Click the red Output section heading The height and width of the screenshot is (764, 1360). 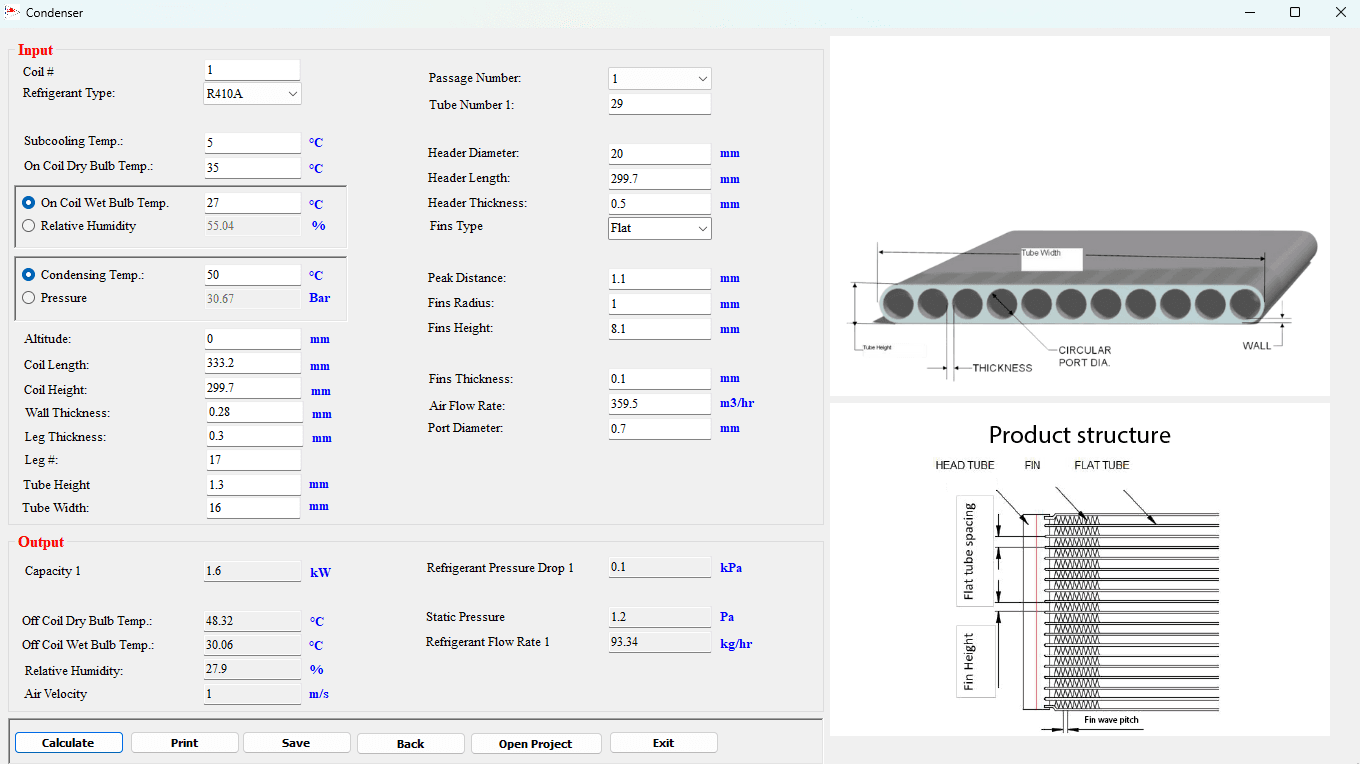pyautogui.click(x=41, y=542)
